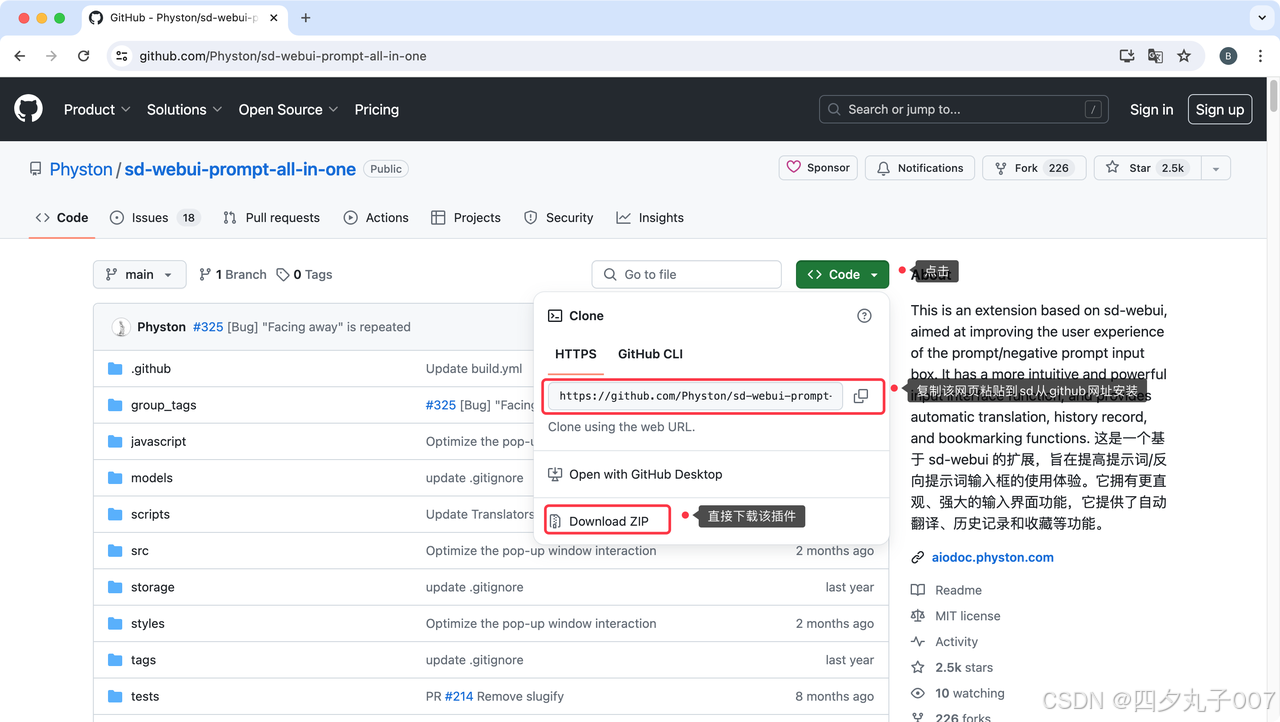Screen dimensions: 1280x722
Task: Open a new browser tab
Action: 305,18
